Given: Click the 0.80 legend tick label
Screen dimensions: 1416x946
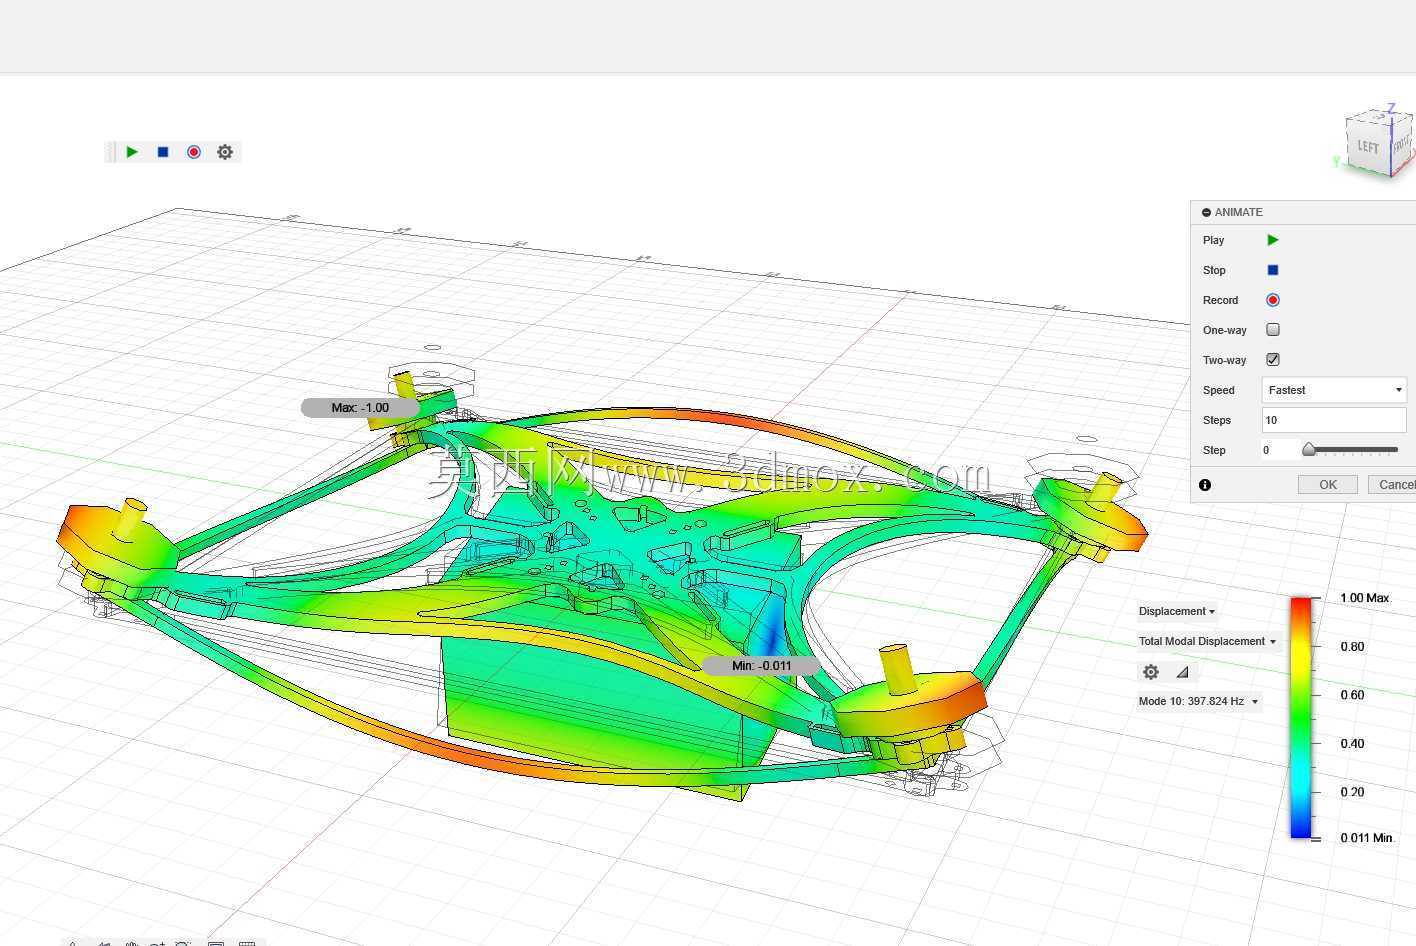Looking at the screenshot, I should (1352, 647).
